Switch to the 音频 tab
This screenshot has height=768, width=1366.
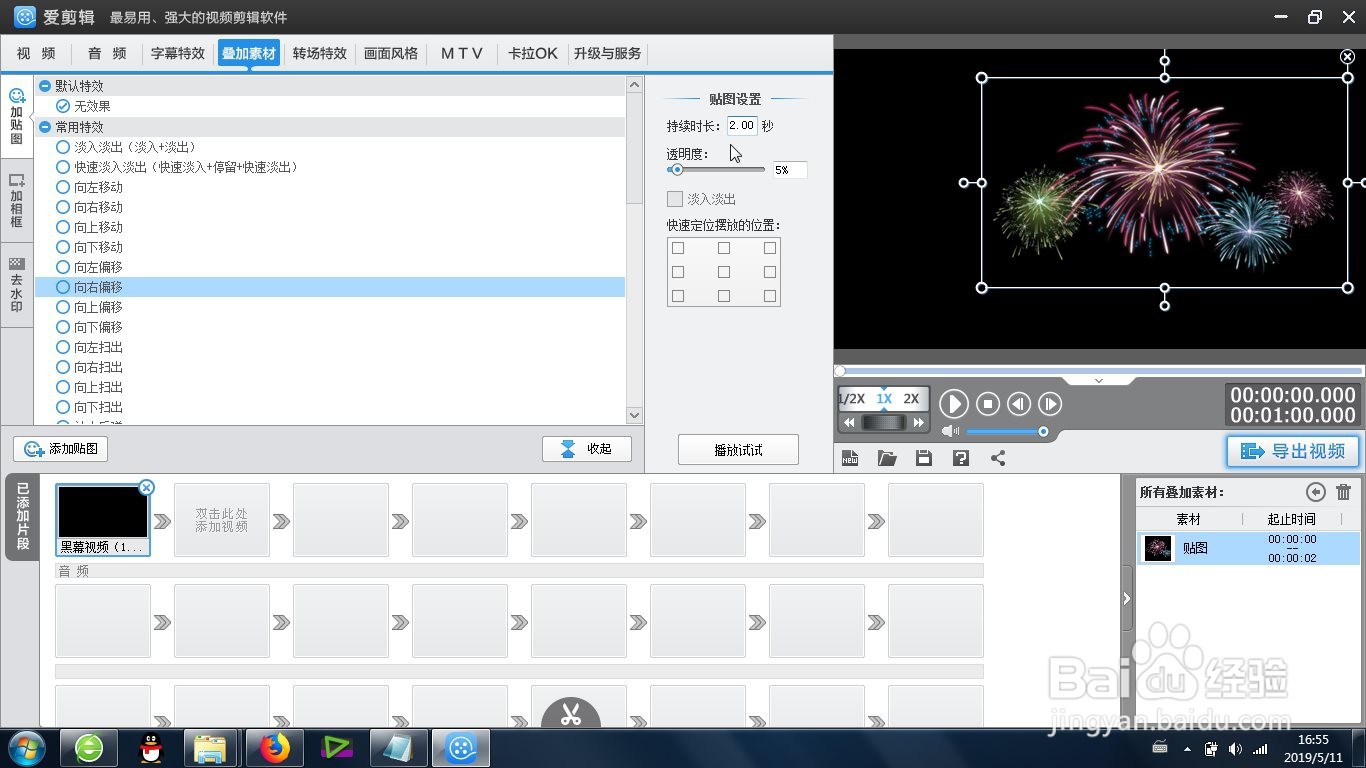coord(107,53)
